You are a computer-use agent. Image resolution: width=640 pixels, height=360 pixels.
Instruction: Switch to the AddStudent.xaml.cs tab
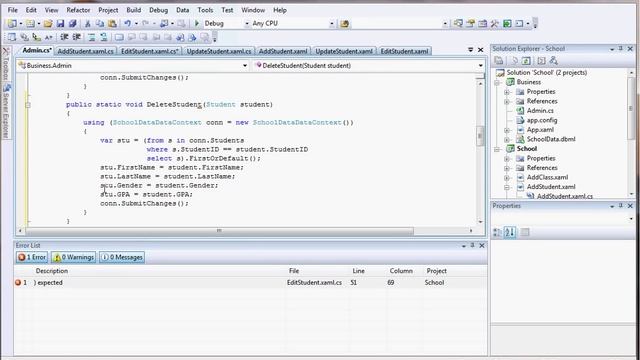pyautogui.click(x=86, y=51)
